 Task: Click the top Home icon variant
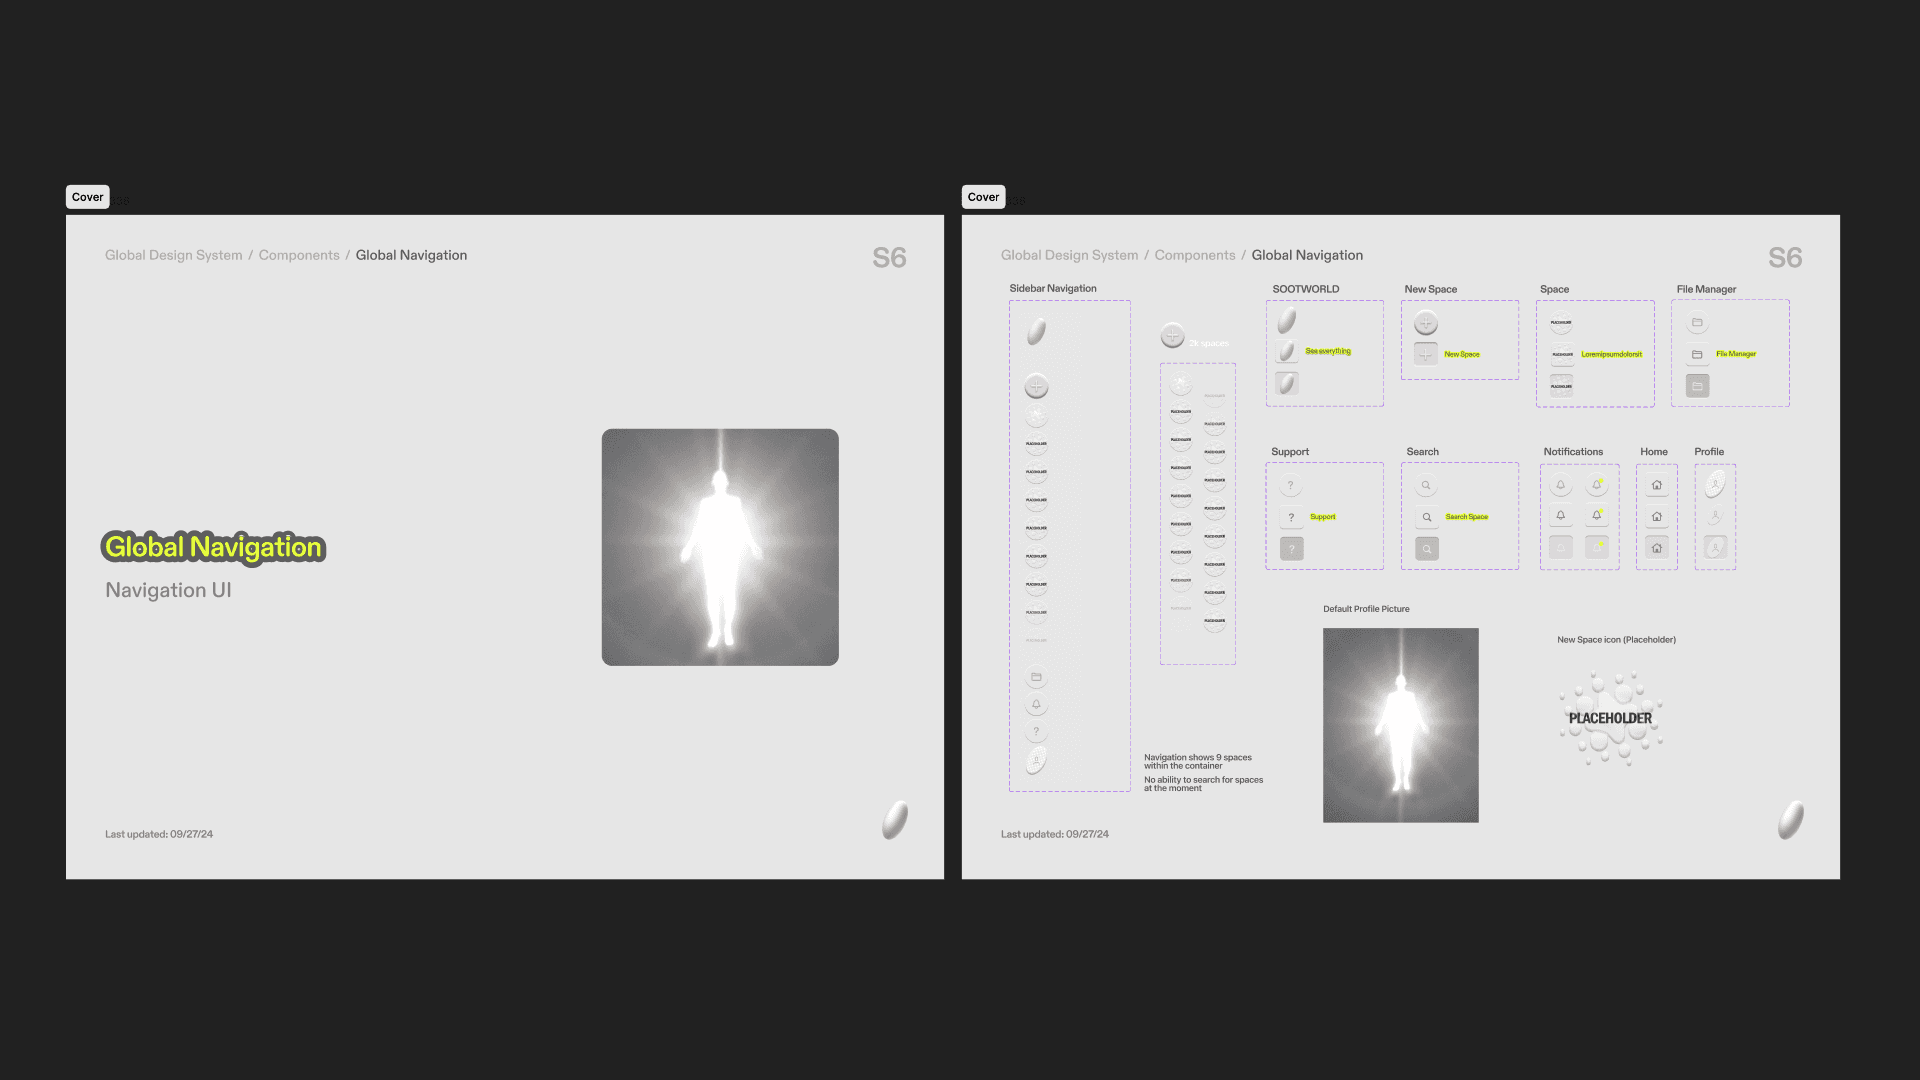[x=1657, y=485]
